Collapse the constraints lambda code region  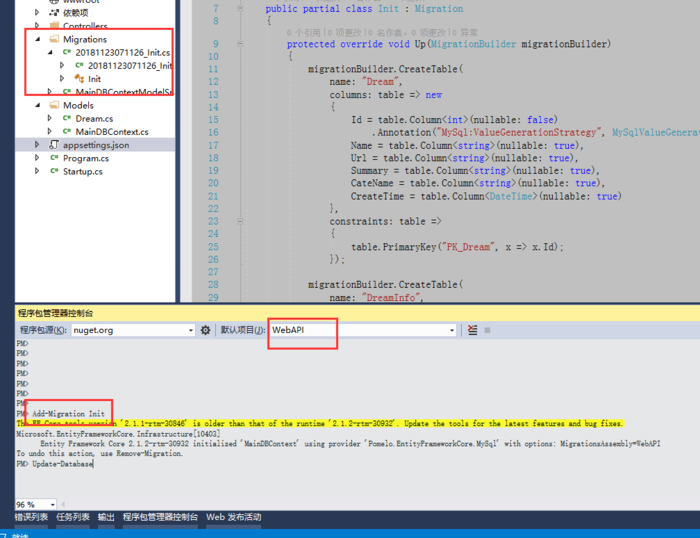[x=240, y=221]
